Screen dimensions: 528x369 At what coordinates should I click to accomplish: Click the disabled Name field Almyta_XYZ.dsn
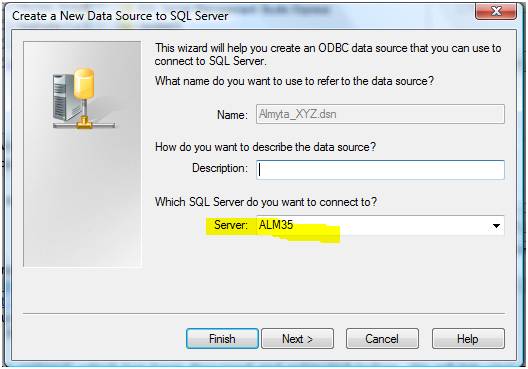[380, 114]
